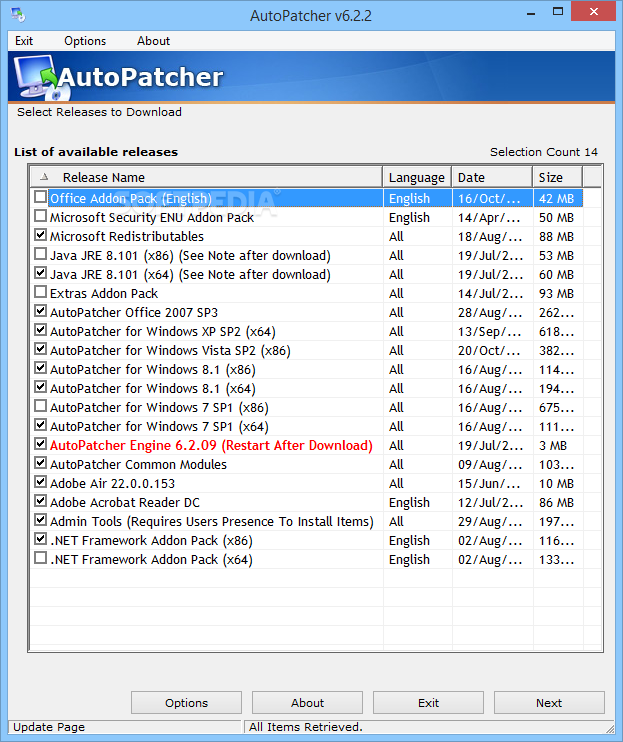This screenshot has height=742, width=623.
Task: Select 'Admin Tools (Requires Users Presence...)' row text
Action: click(x=211, y=521)
